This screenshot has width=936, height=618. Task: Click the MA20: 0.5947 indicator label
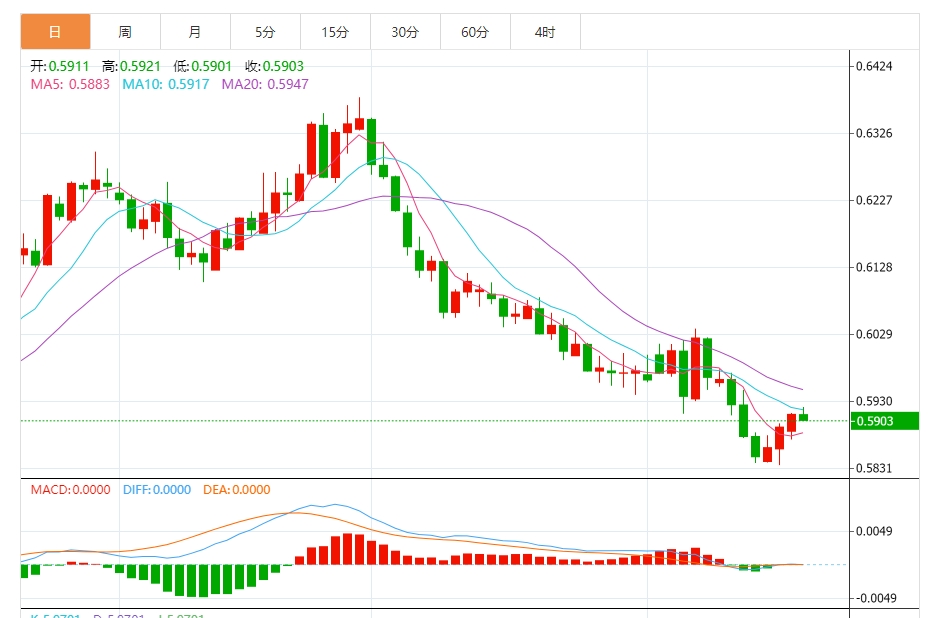[265, 84]
